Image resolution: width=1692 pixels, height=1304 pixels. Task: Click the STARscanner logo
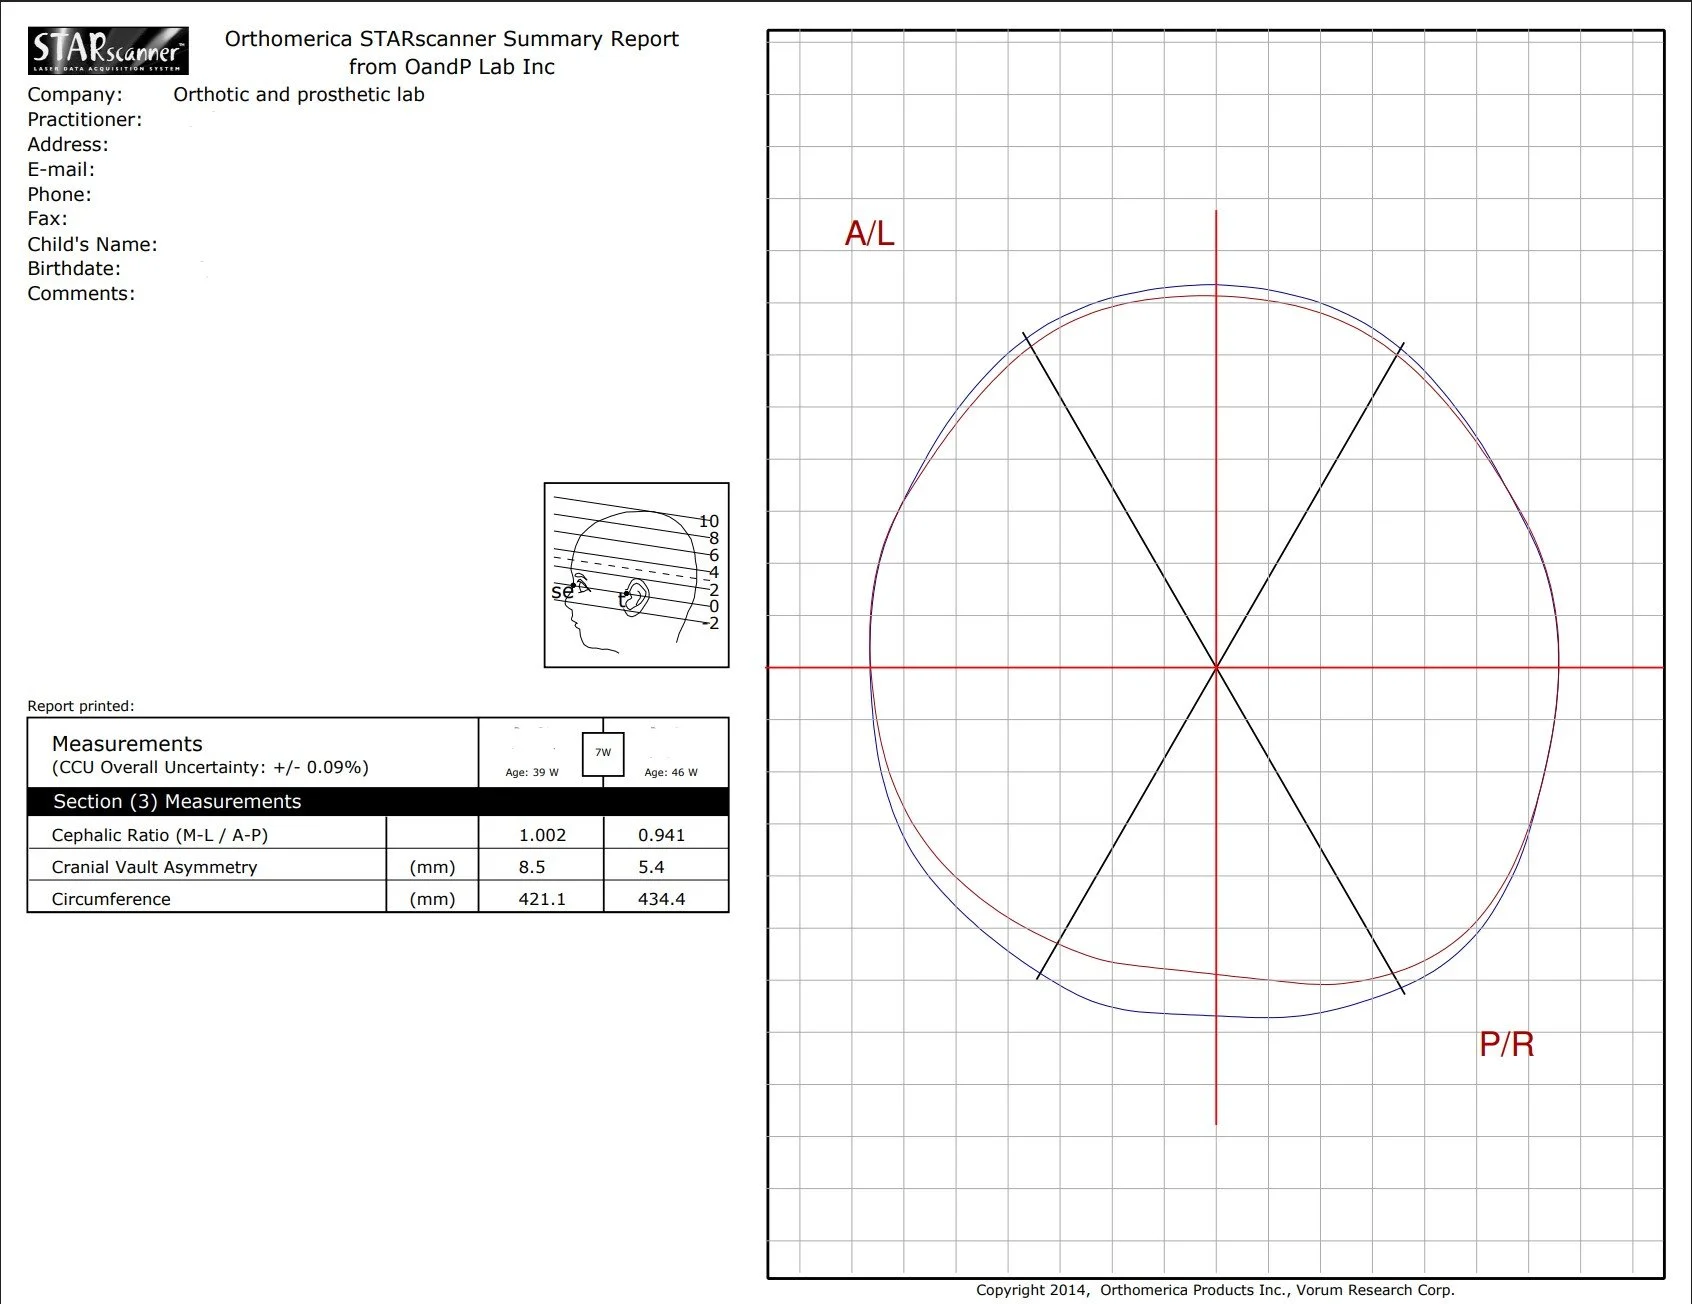point(108,51)
